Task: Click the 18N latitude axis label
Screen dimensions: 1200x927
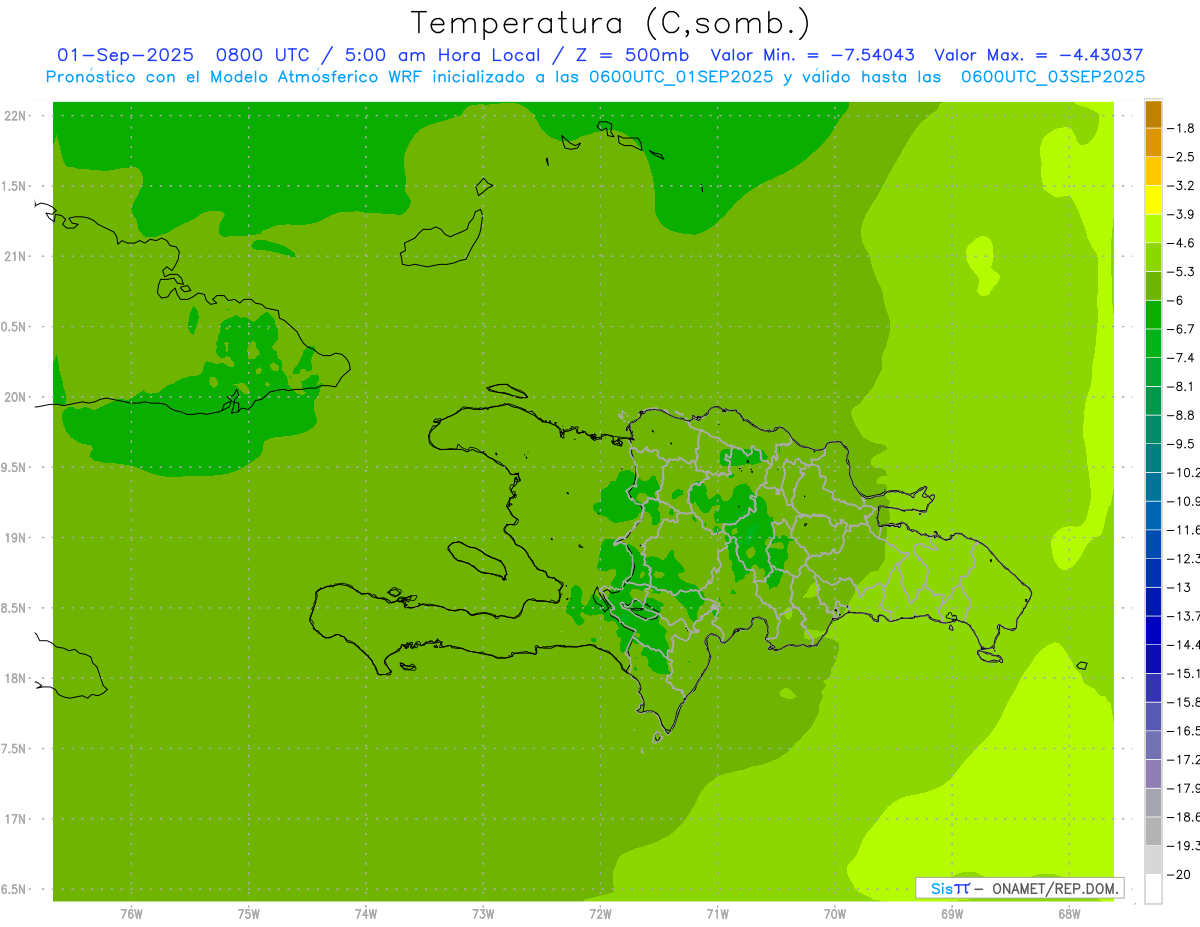Action: coord(15,679)
